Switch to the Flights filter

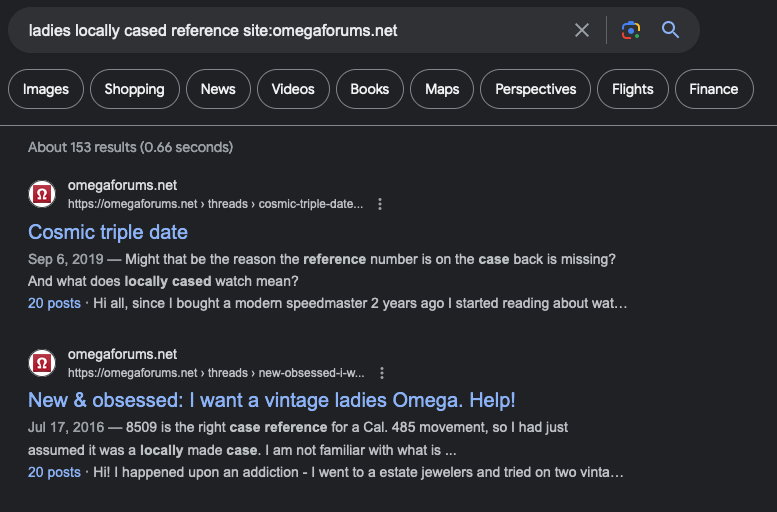click(x=632, y=89)
